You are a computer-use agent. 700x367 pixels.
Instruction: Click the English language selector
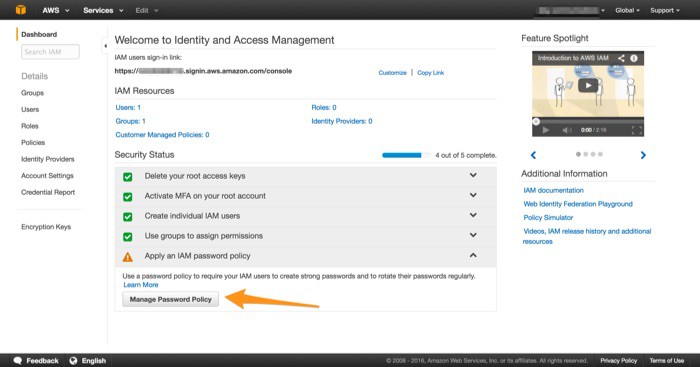click(88, 361)
